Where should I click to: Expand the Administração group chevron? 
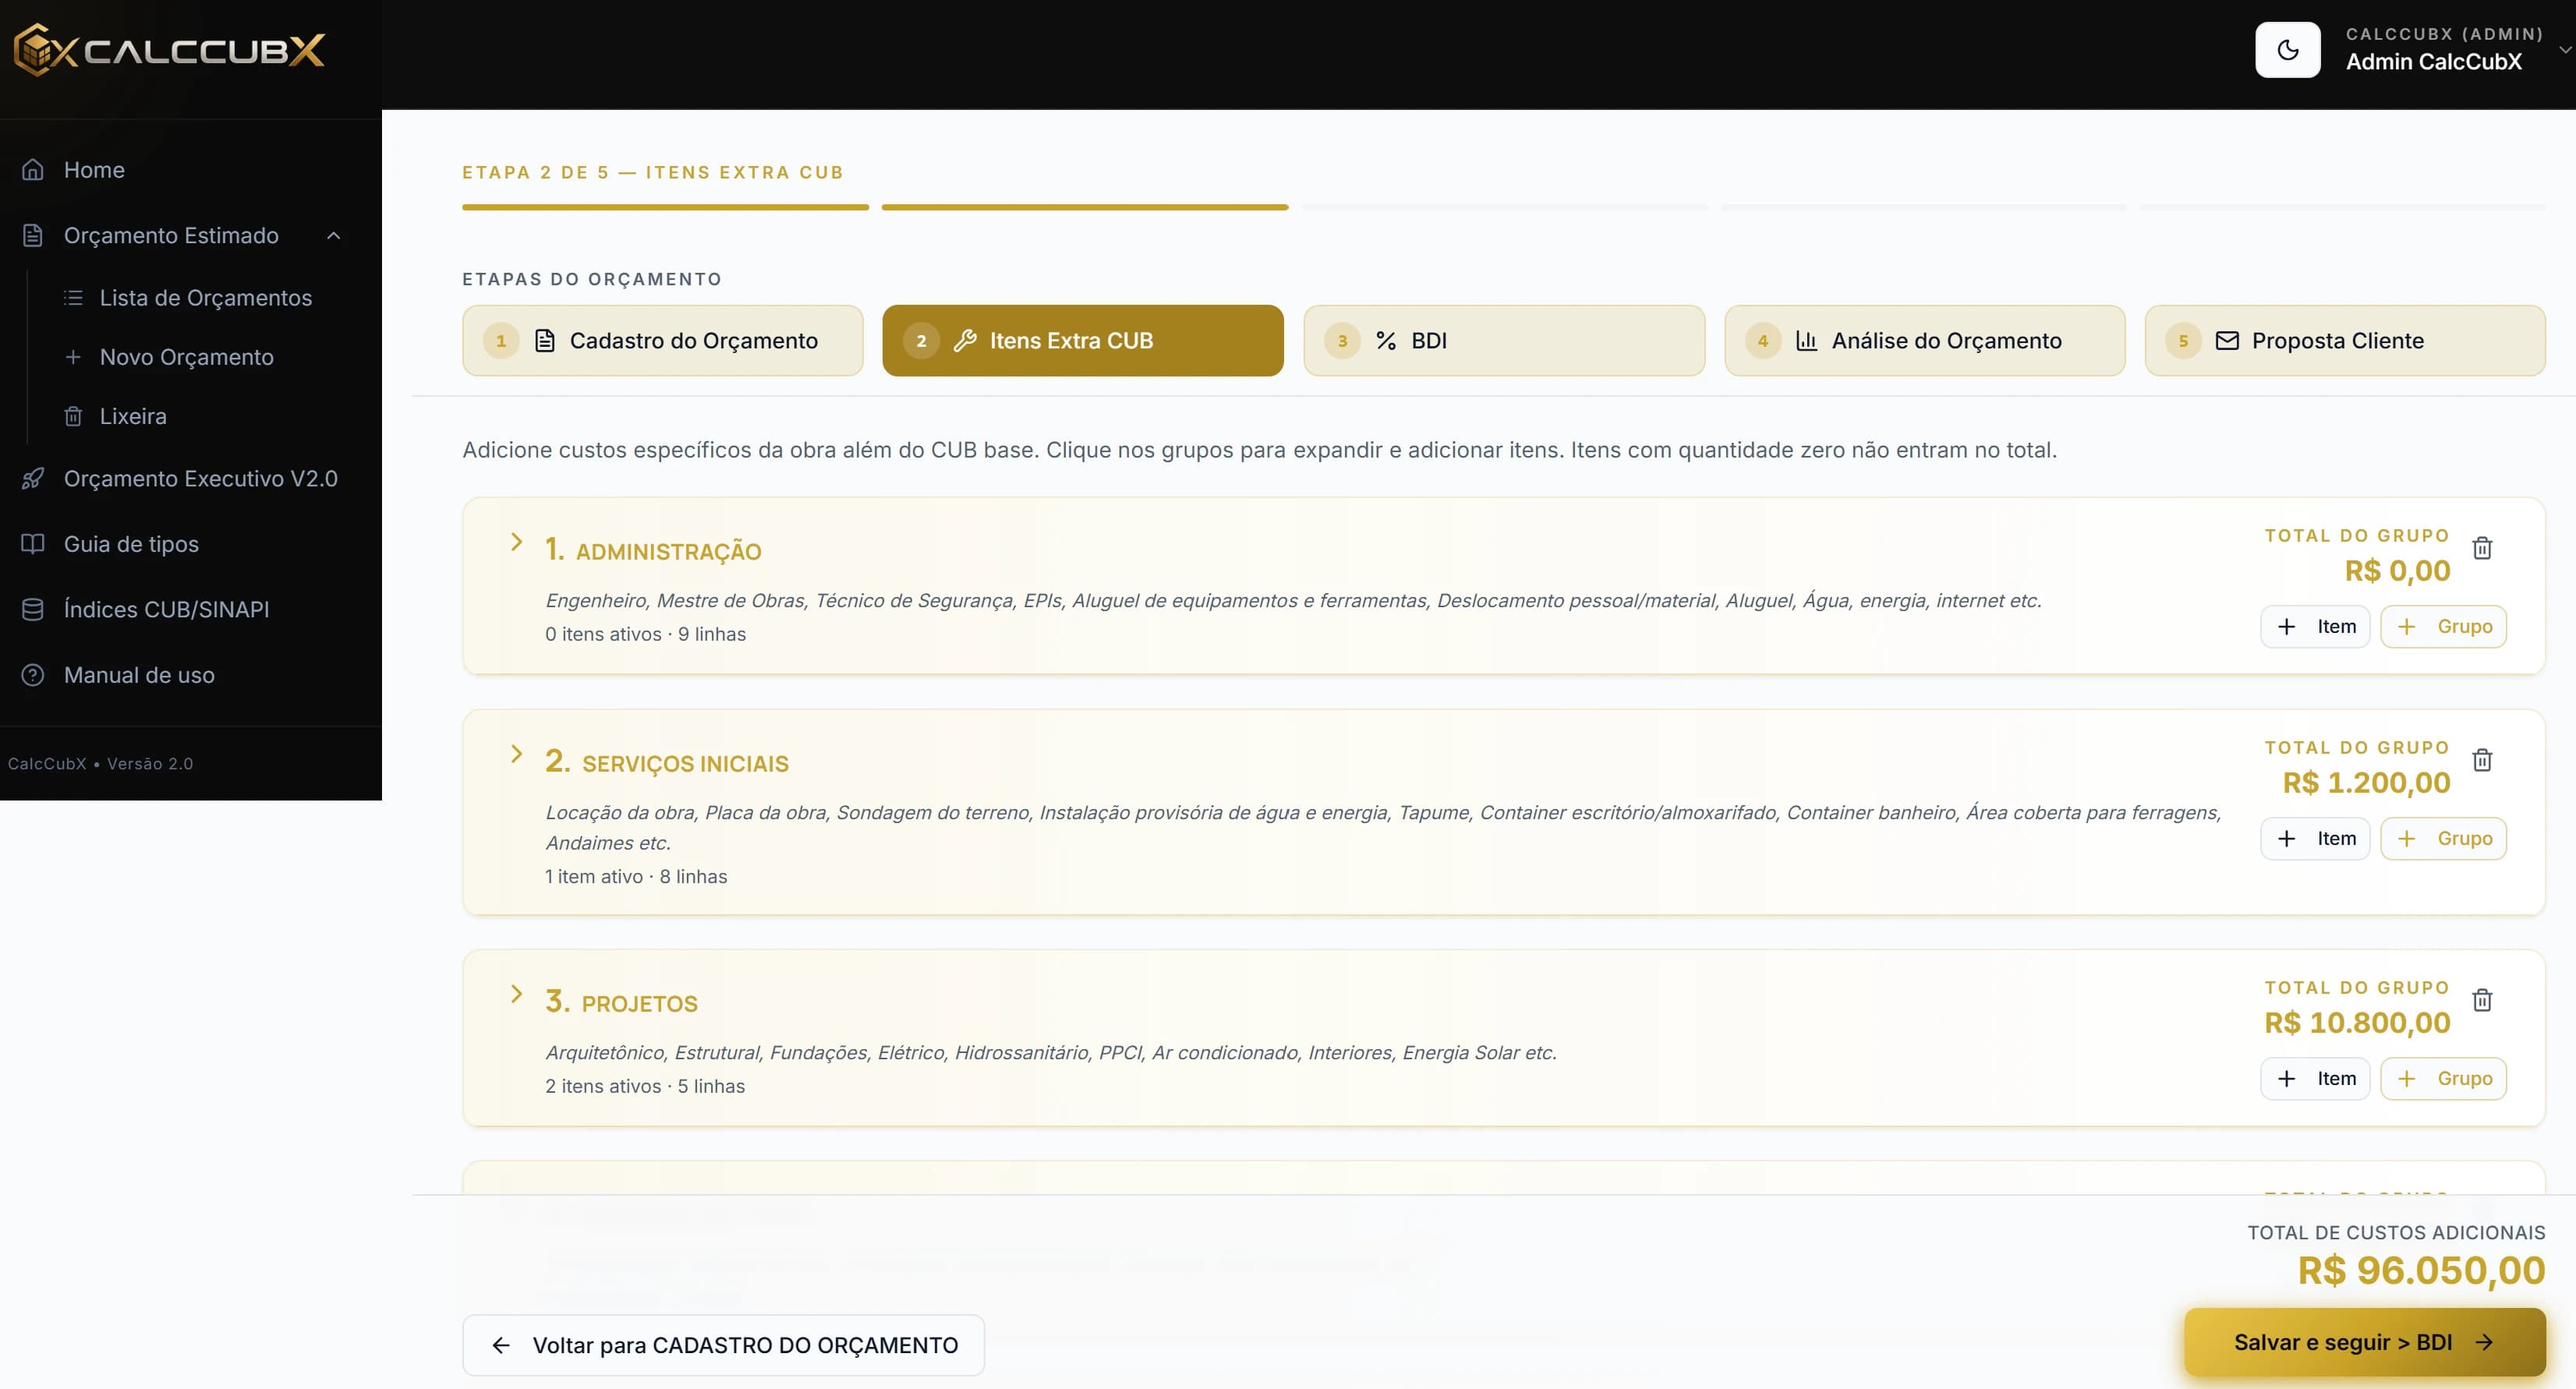click(516, 542)
